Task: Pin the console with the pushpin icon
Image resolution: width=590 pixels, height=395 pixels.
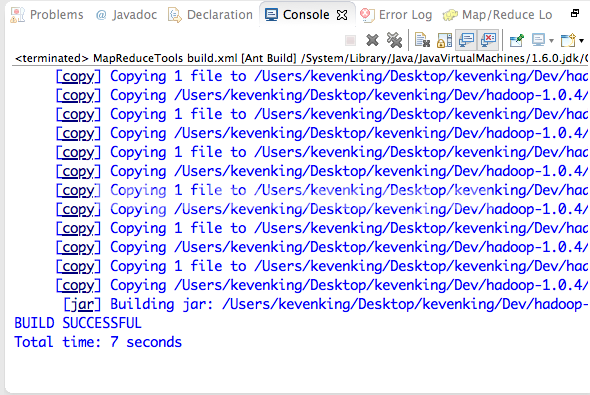Action: 517,40
